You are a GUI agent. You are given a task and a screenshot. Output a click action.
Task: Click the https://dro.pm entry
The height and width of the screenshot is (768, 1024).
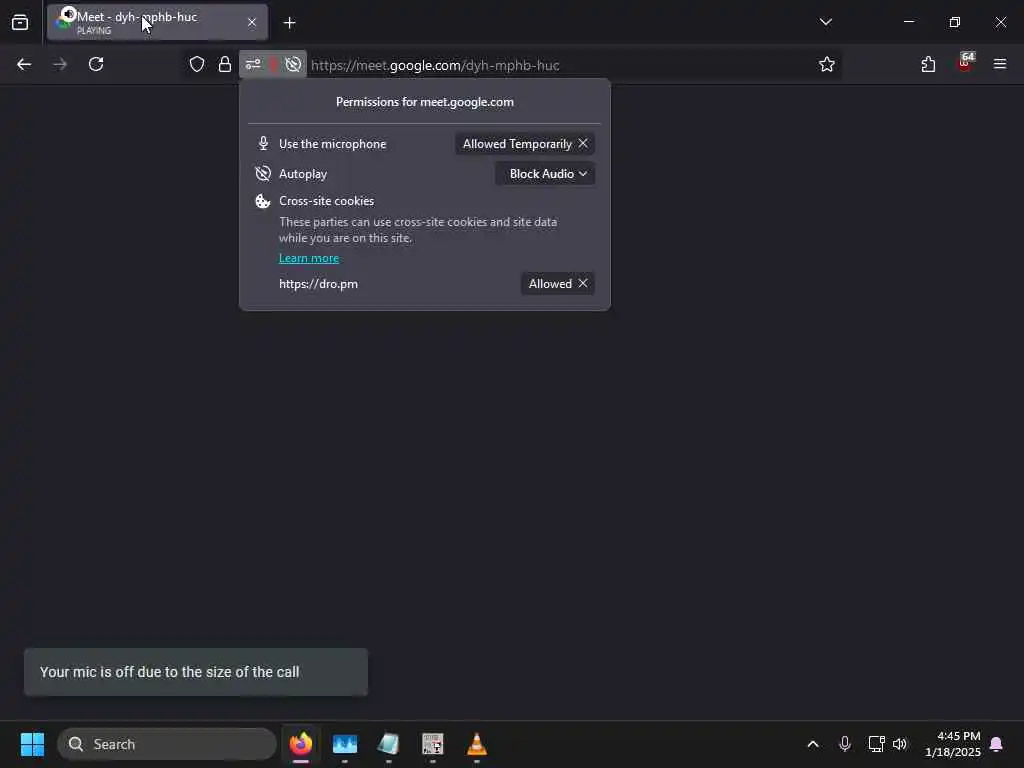319,283
